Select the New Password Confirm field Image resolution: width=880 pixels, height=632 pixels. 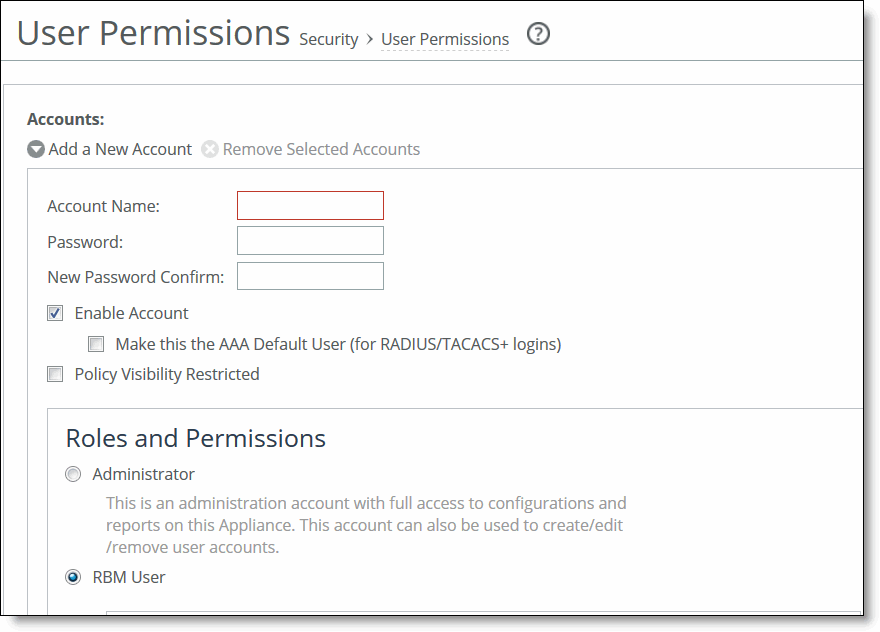click(x=310, y=276)
